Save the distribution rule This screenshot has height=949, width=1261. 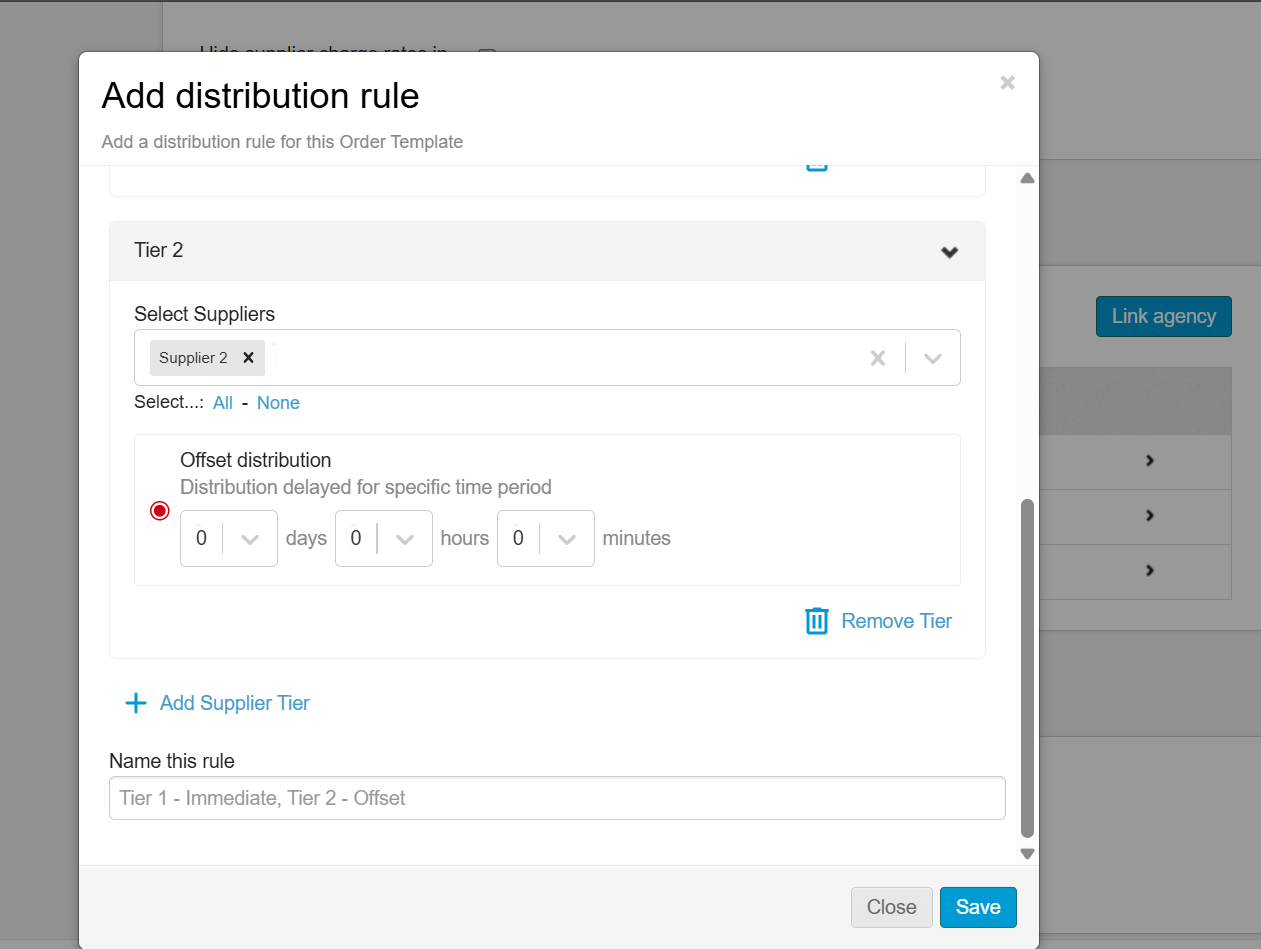pyautogui.click(x=977, y=907)
